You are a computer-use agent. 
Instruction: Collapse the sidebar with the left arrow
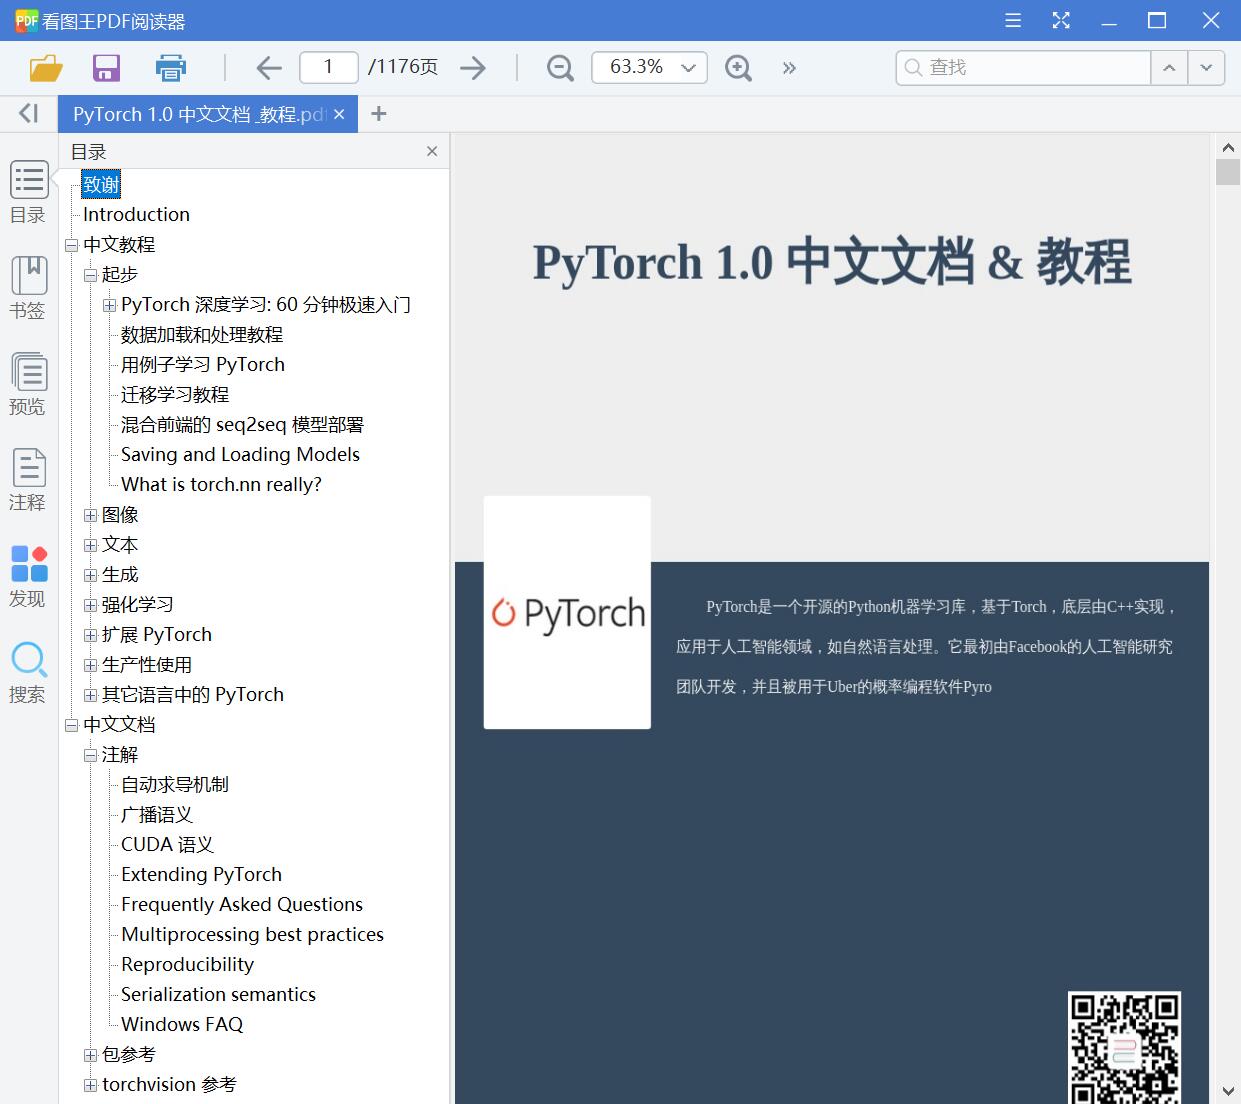pyautogui.click(x=27, y=113)
